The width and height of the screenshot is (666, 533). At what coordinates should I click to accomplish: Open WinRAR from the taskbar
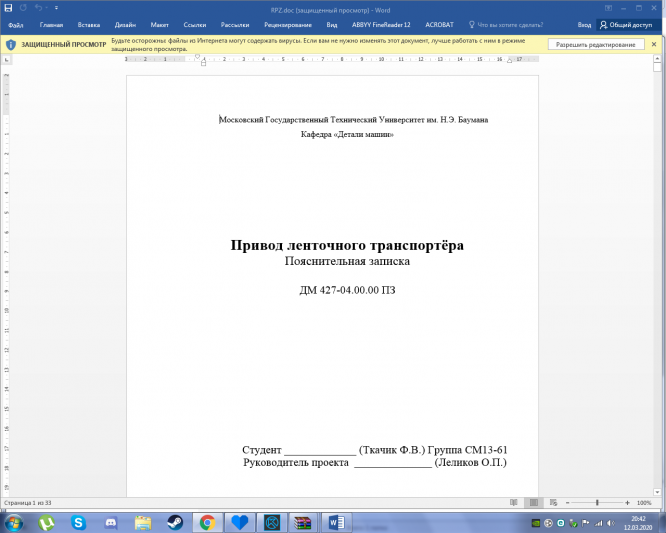pos(303,523)
